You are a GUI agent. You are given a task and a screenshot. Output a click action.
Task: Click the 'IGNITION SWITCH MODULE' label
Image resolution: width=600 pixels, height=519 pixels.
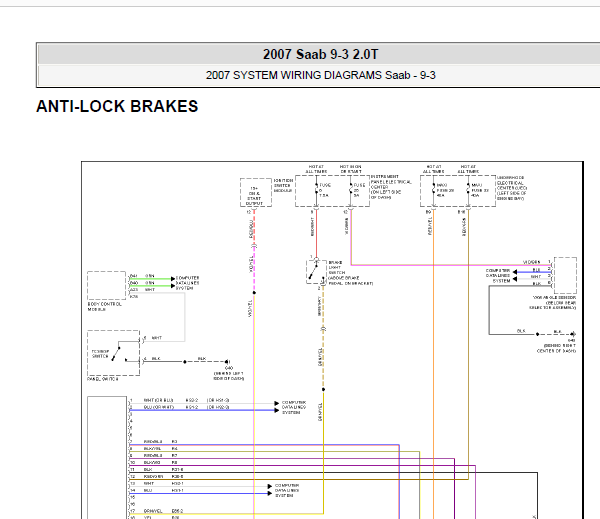click(283, 185)
